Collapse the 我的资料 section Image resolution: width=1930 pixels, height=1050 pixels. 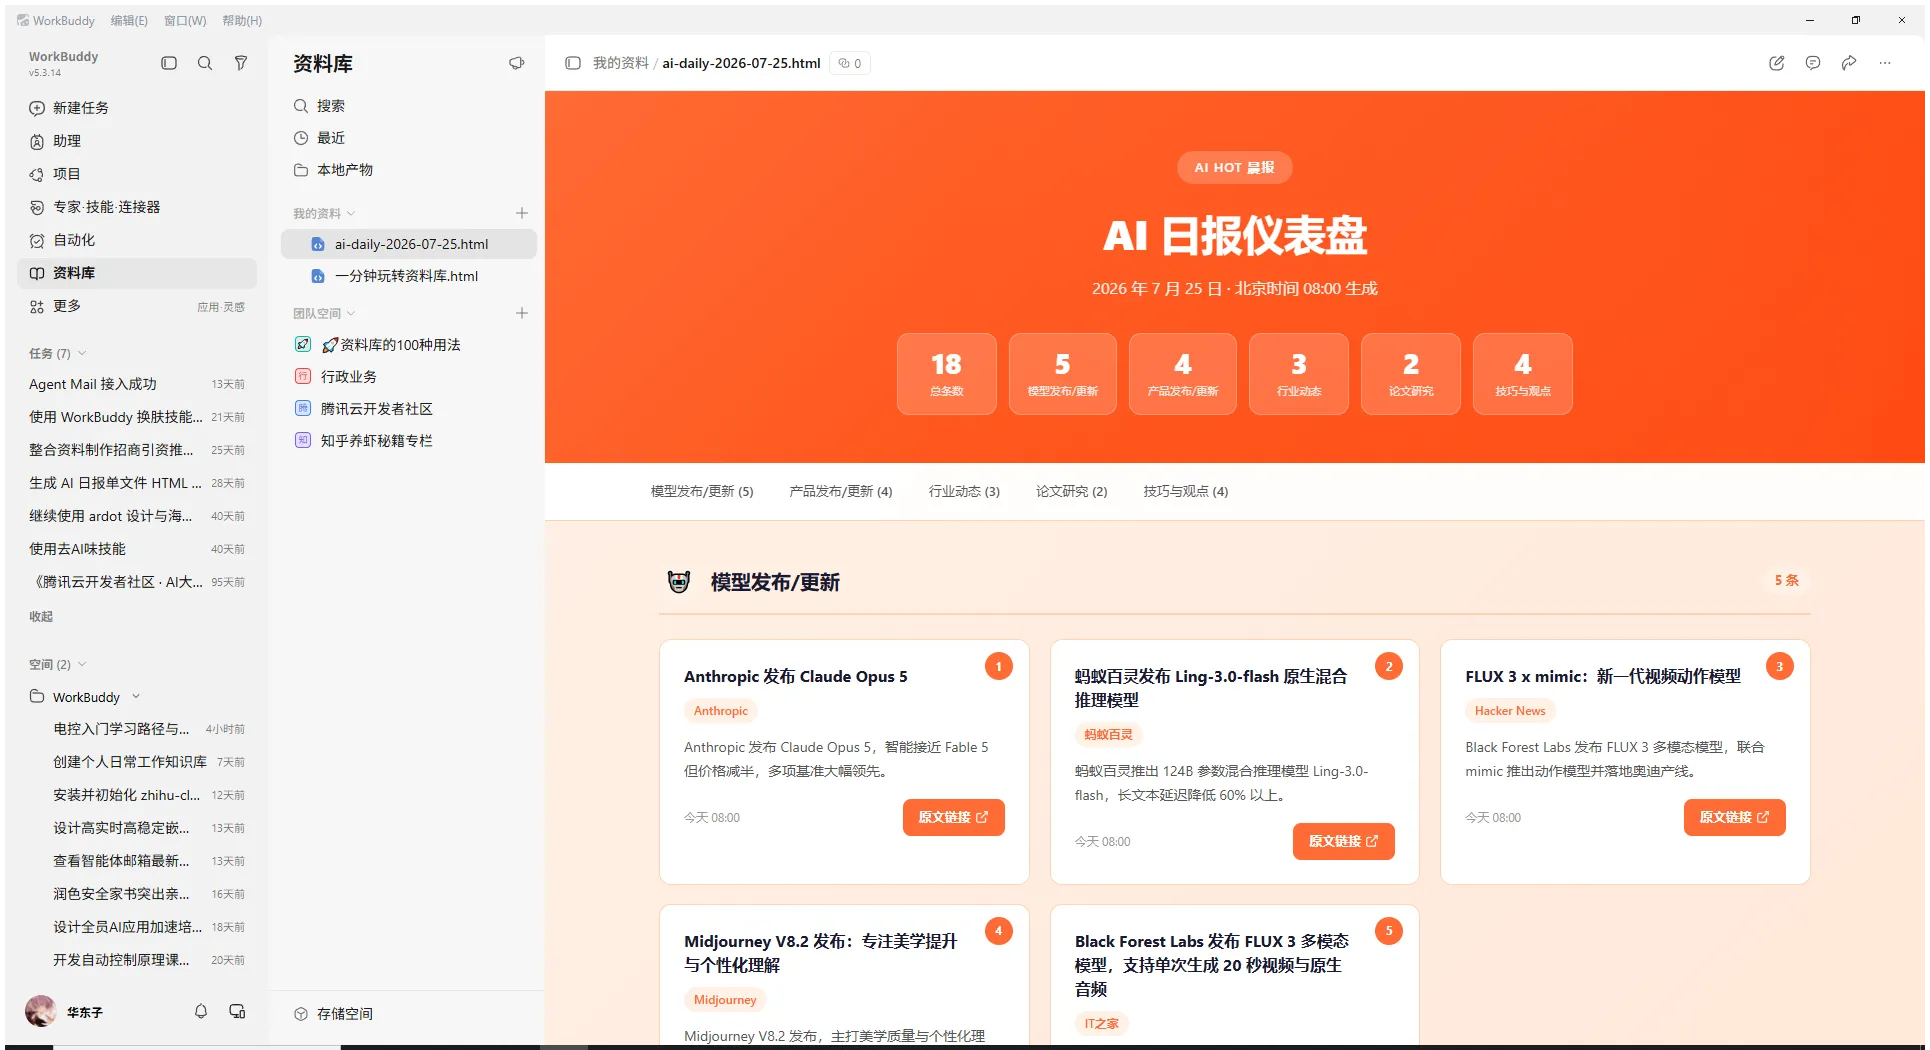(351, 214)
